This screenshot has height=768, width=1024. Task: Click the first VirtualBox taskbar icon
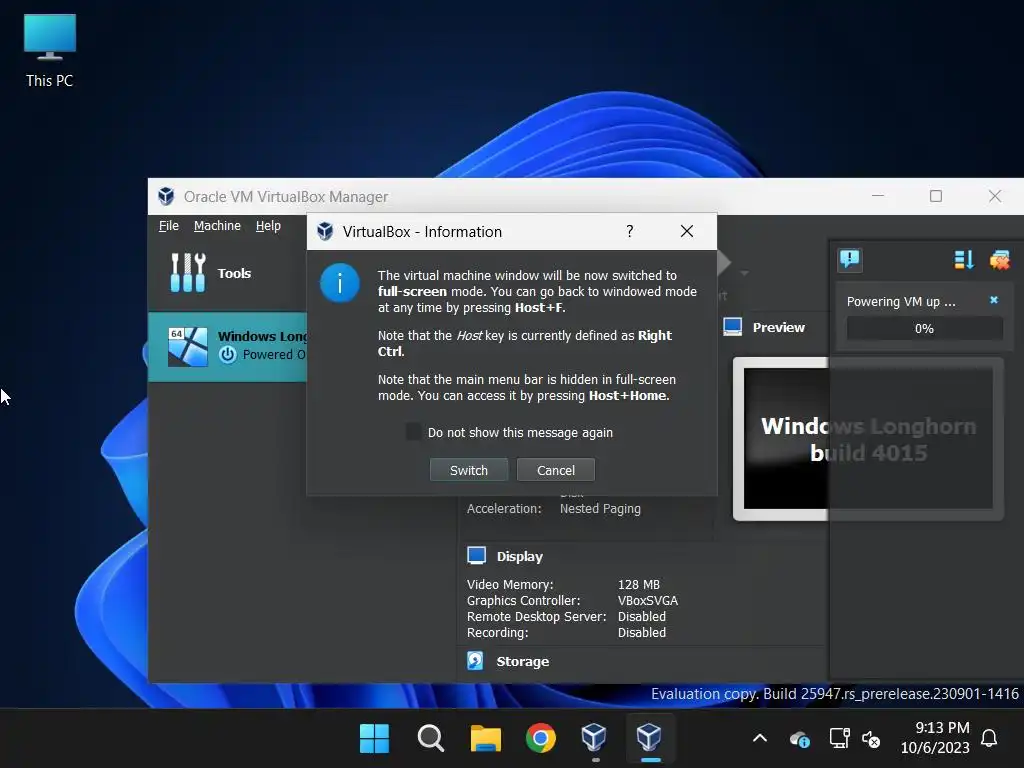pos(594,738)
